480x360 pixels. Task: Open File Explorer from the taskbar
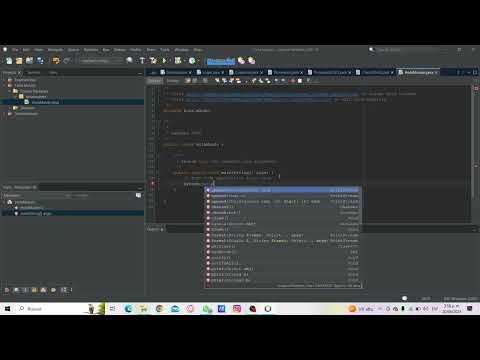click(x=144, y=309)
